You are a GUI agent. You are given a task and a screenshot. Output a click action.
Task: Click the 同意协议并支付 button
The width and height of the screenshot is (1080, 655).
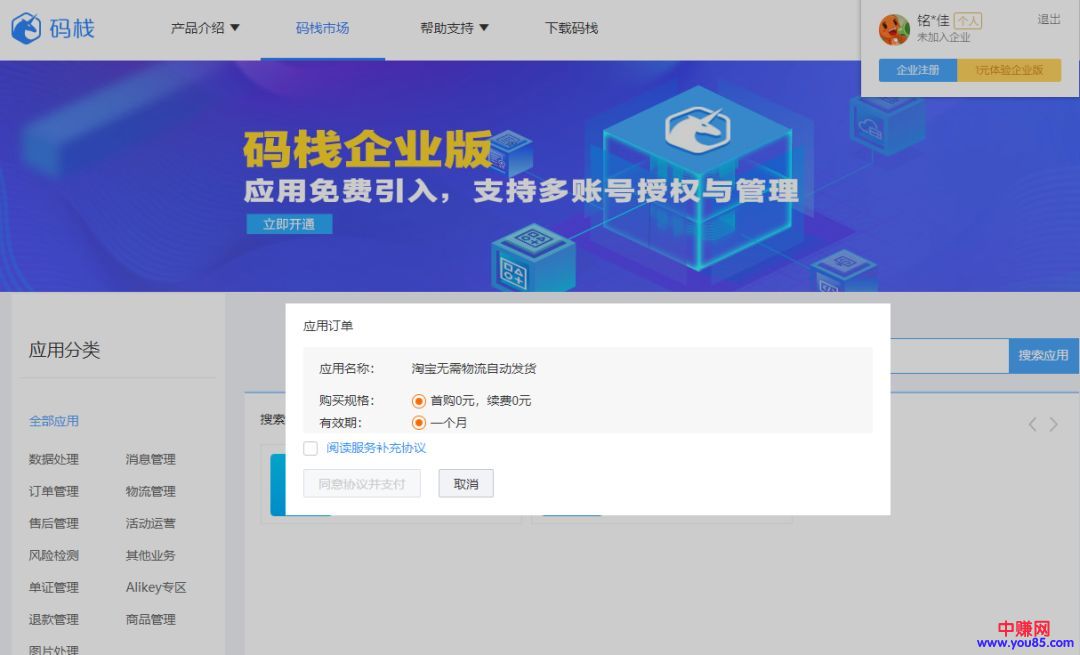pos(362,484)
